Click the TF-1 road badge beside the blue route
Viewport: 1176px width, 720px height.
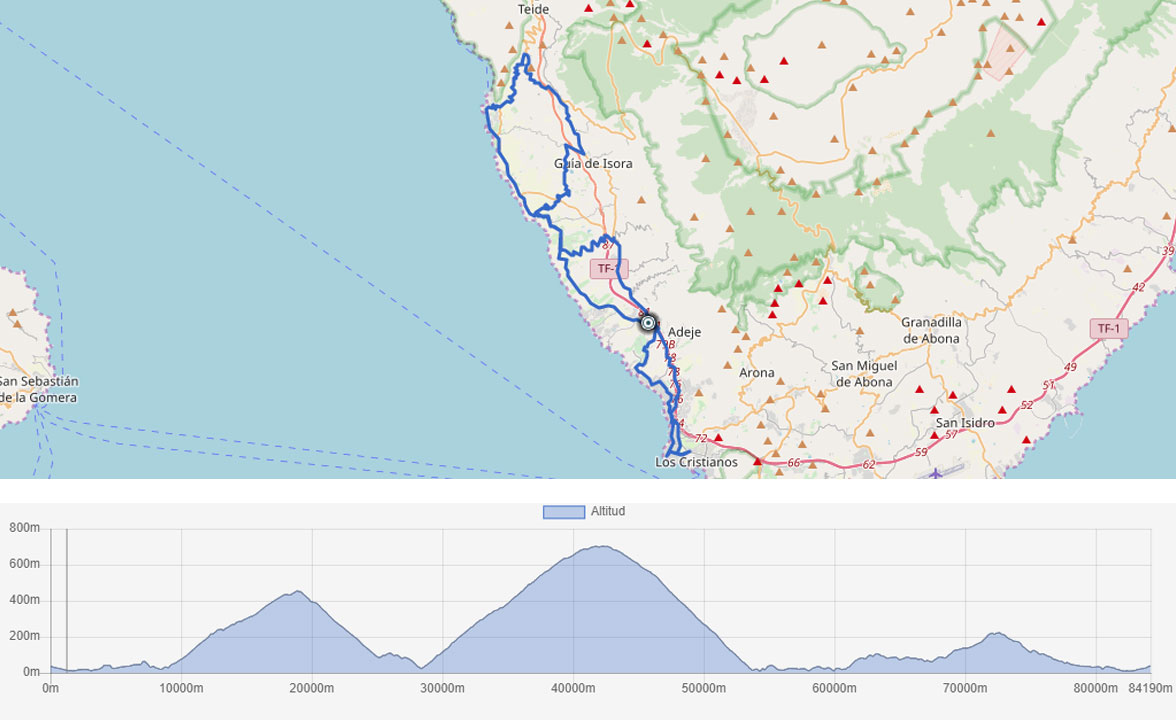tap(608, 268)
